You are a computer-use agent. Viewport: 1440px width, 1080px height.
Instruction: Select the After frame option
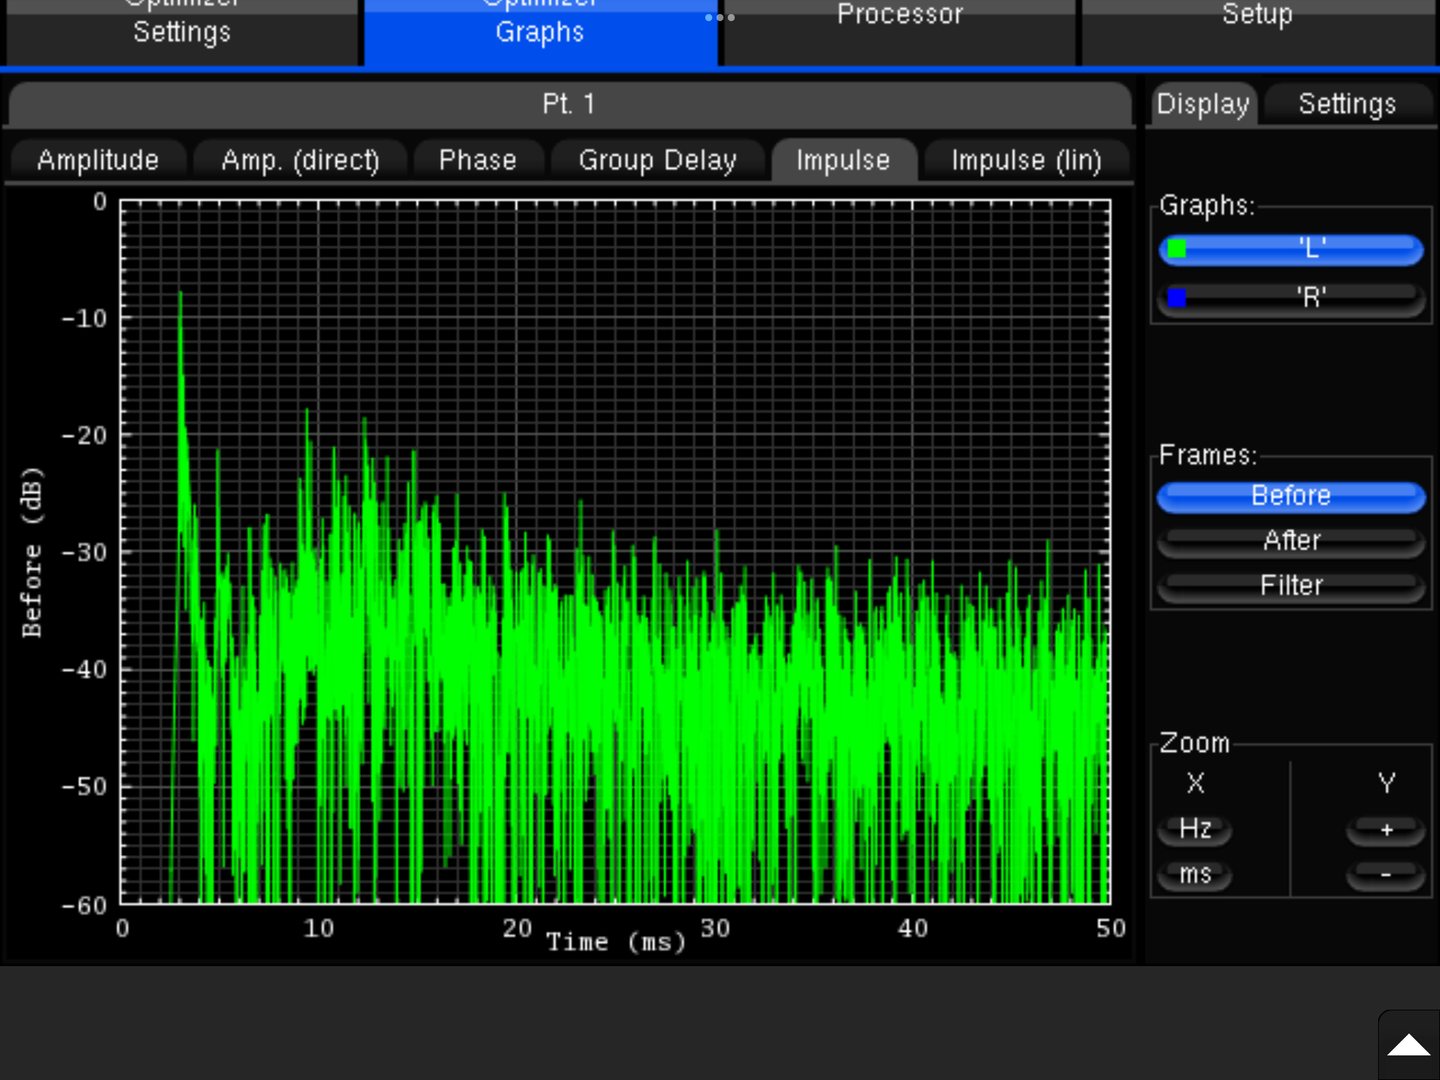(1290, 541)
